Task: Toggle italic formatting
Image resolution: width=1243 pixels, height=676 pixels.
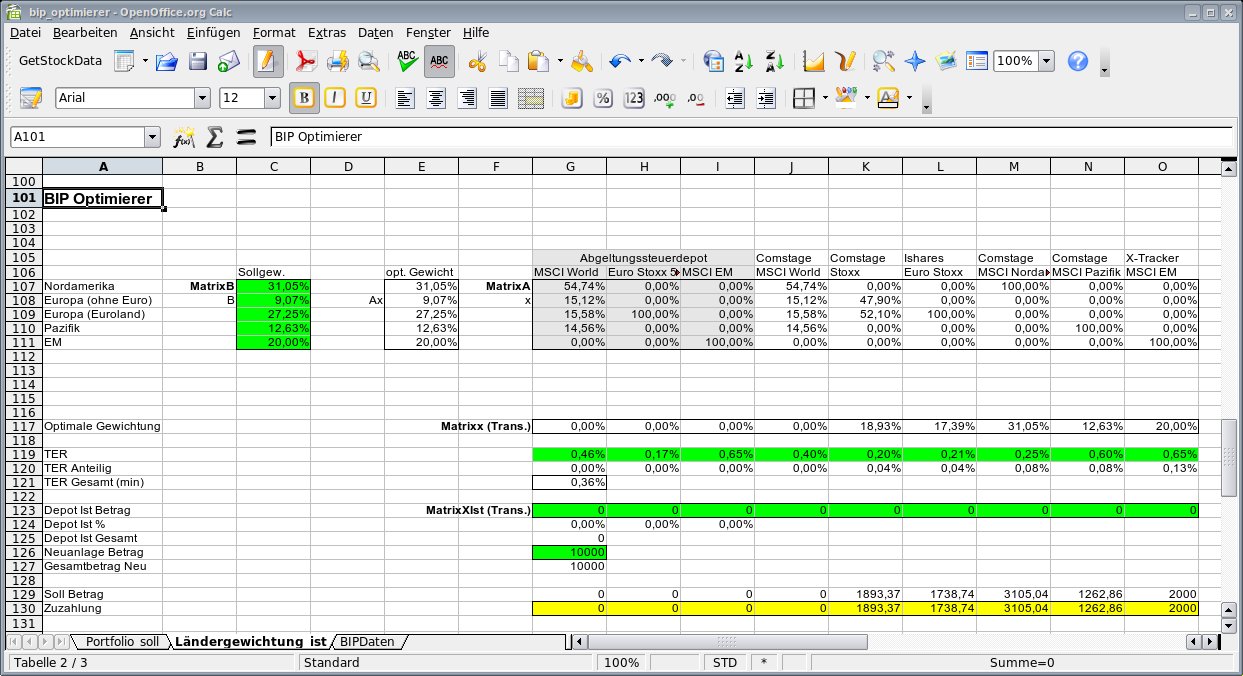Action: 335,98
